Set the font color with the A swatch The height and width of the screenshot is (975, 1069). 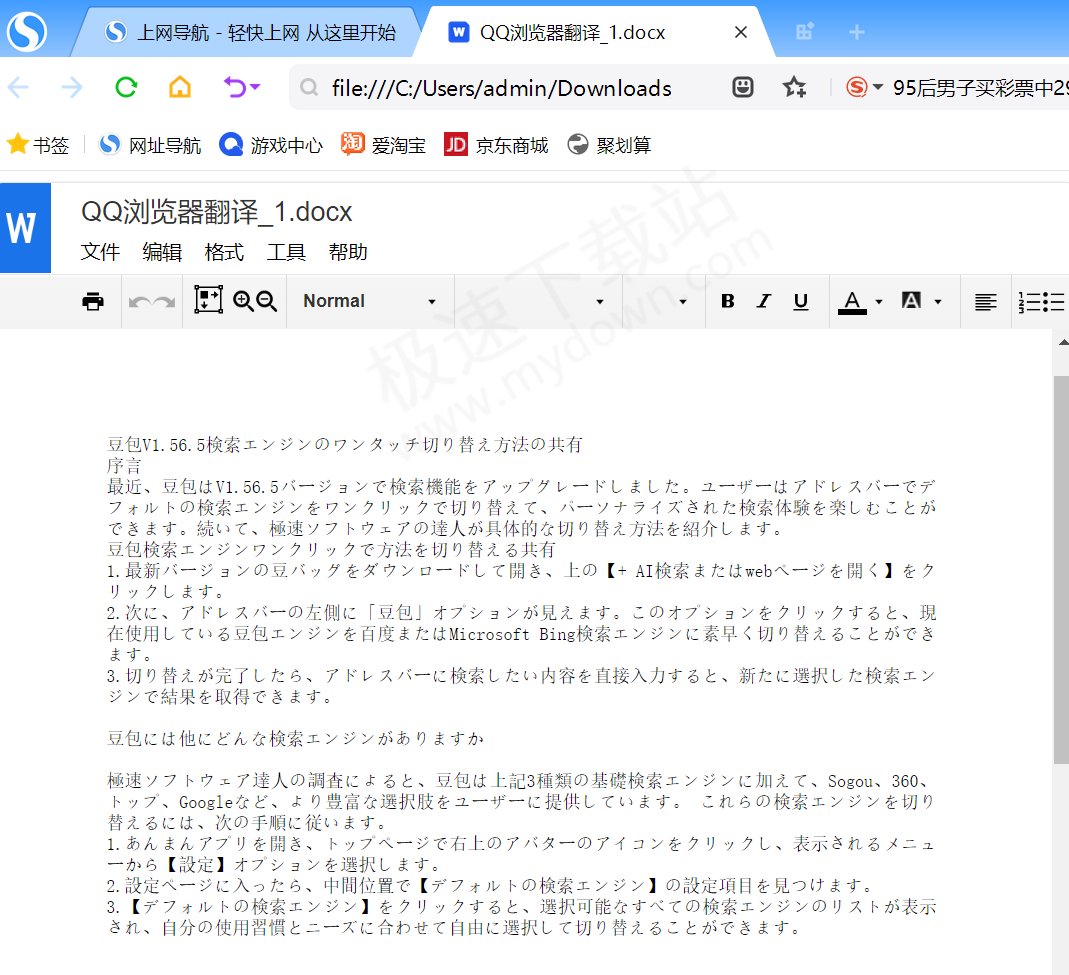tap(852, 300)
